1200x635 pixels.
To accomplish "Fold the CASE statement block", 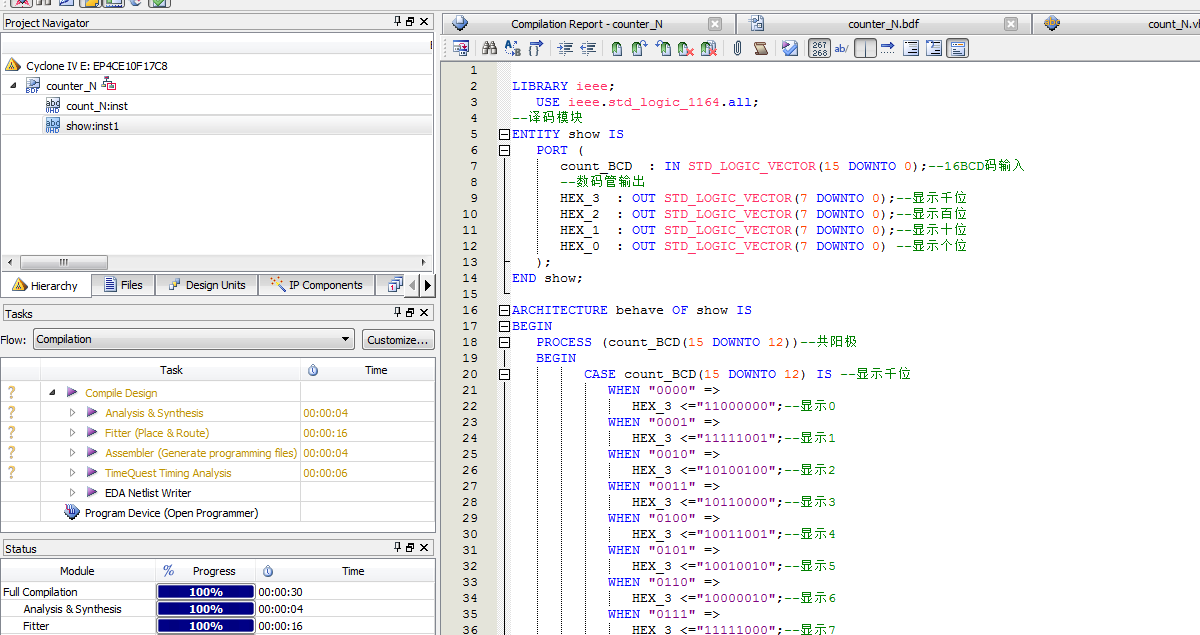I will 504,374.
